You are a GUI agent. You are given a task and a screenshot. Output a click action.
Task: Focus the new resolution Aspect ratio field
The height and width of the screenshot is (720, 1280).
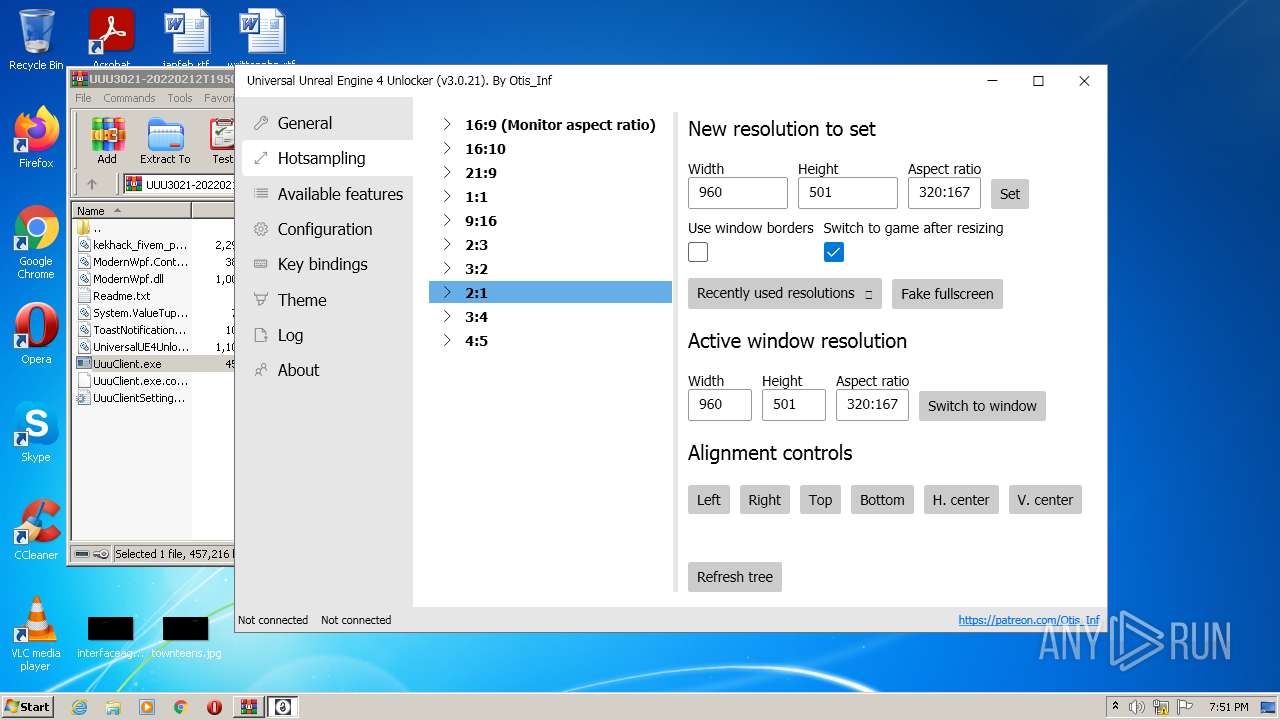click(x=944, y=193)
